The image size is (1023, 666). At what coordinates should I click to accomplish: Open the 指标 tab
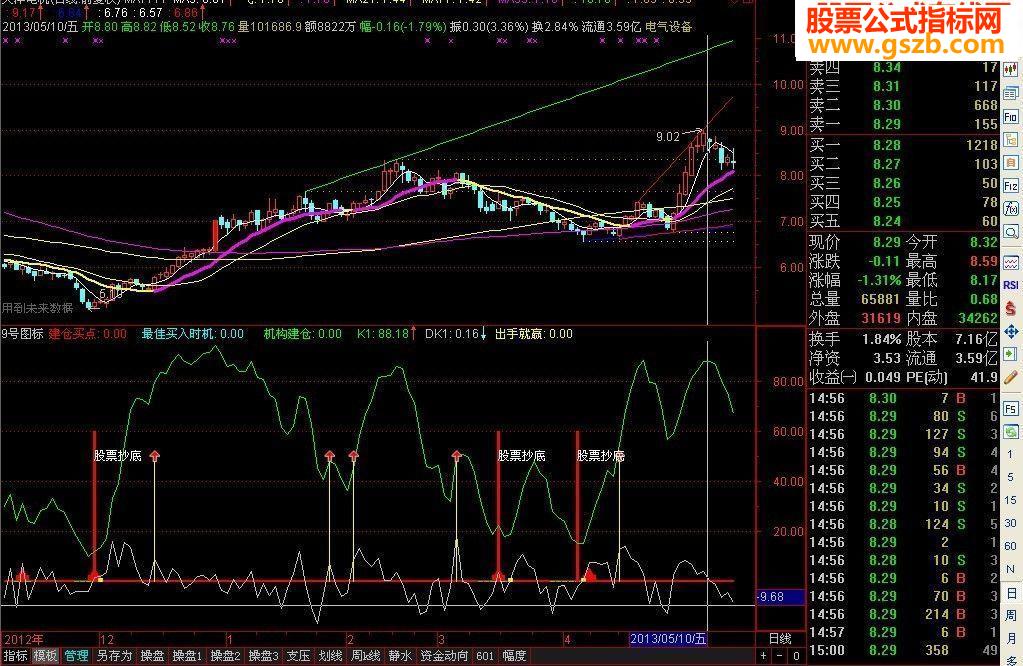click(16, 656)
